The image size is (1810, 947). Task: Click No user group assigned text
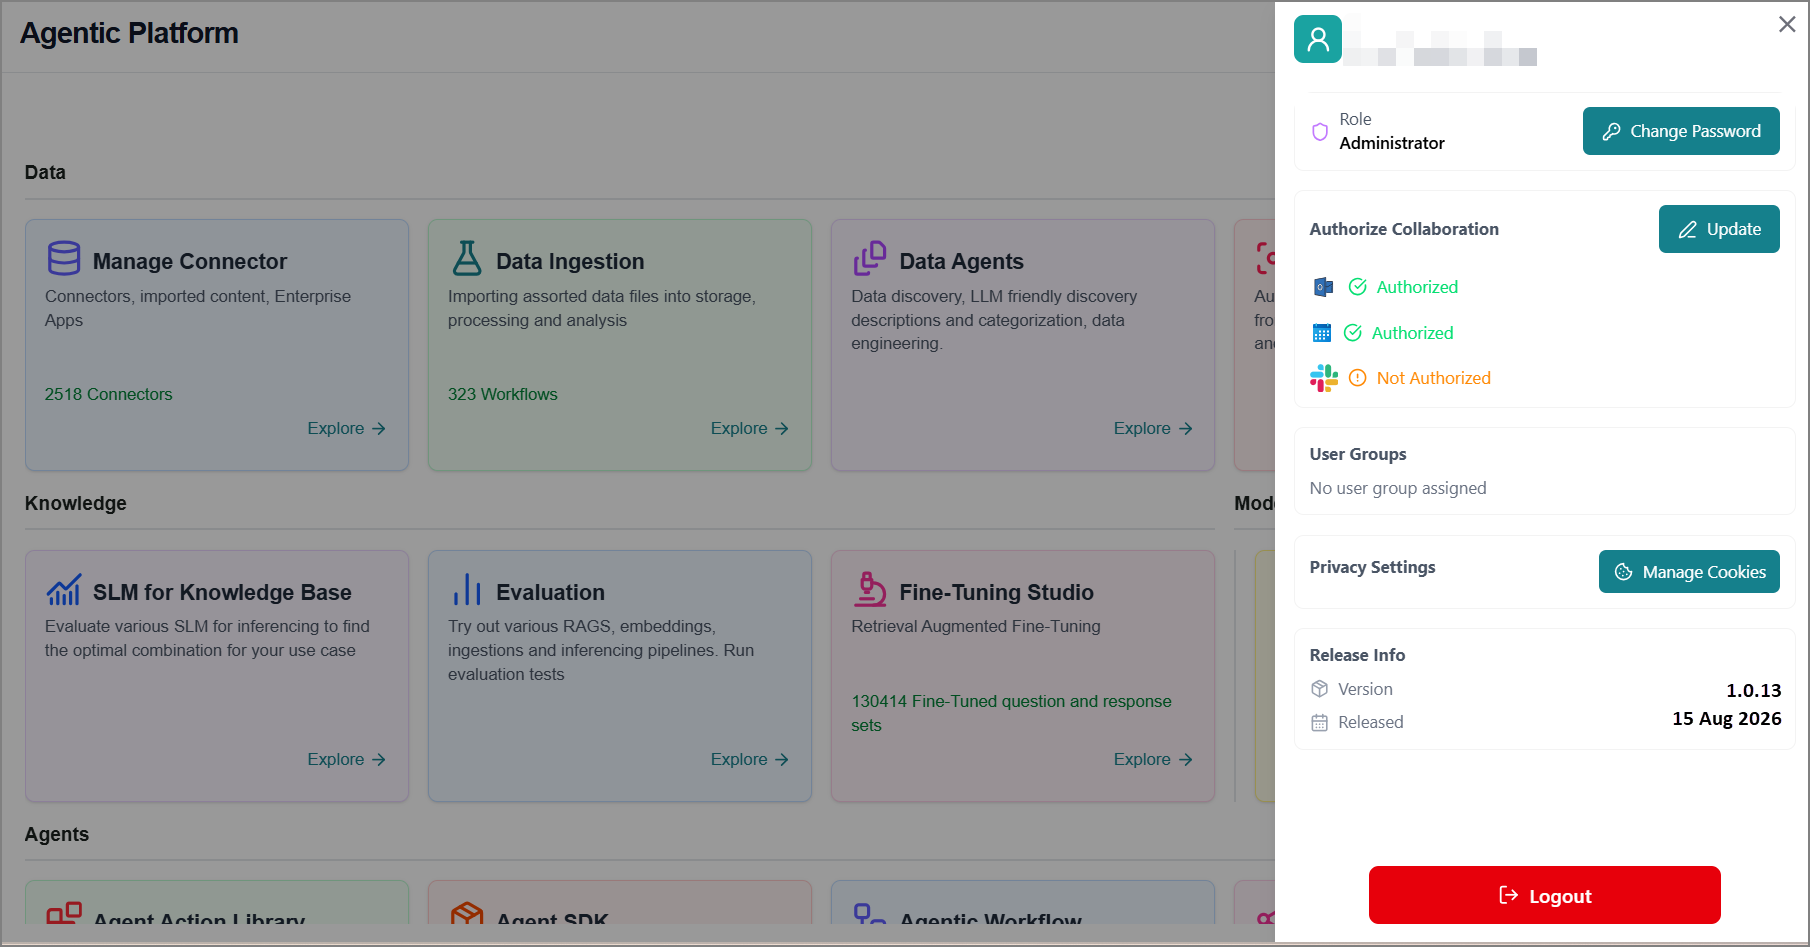click(1398, 488)
